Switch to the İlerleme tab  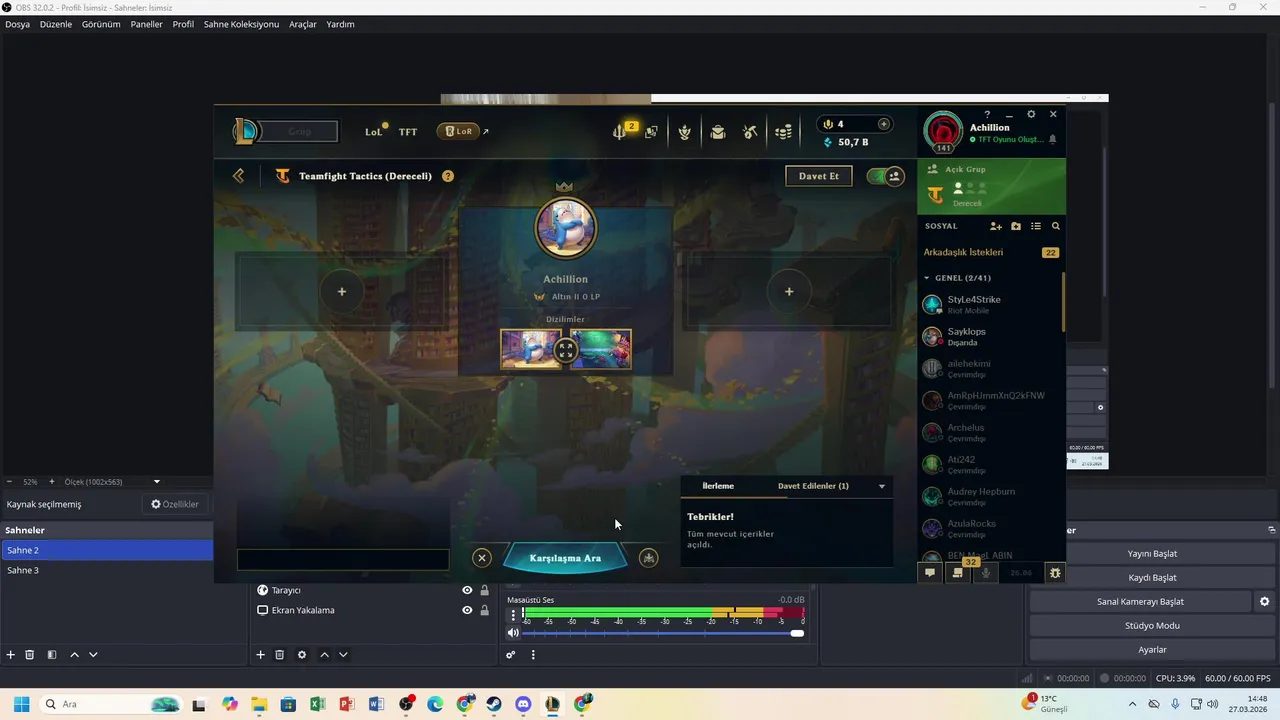718,486
